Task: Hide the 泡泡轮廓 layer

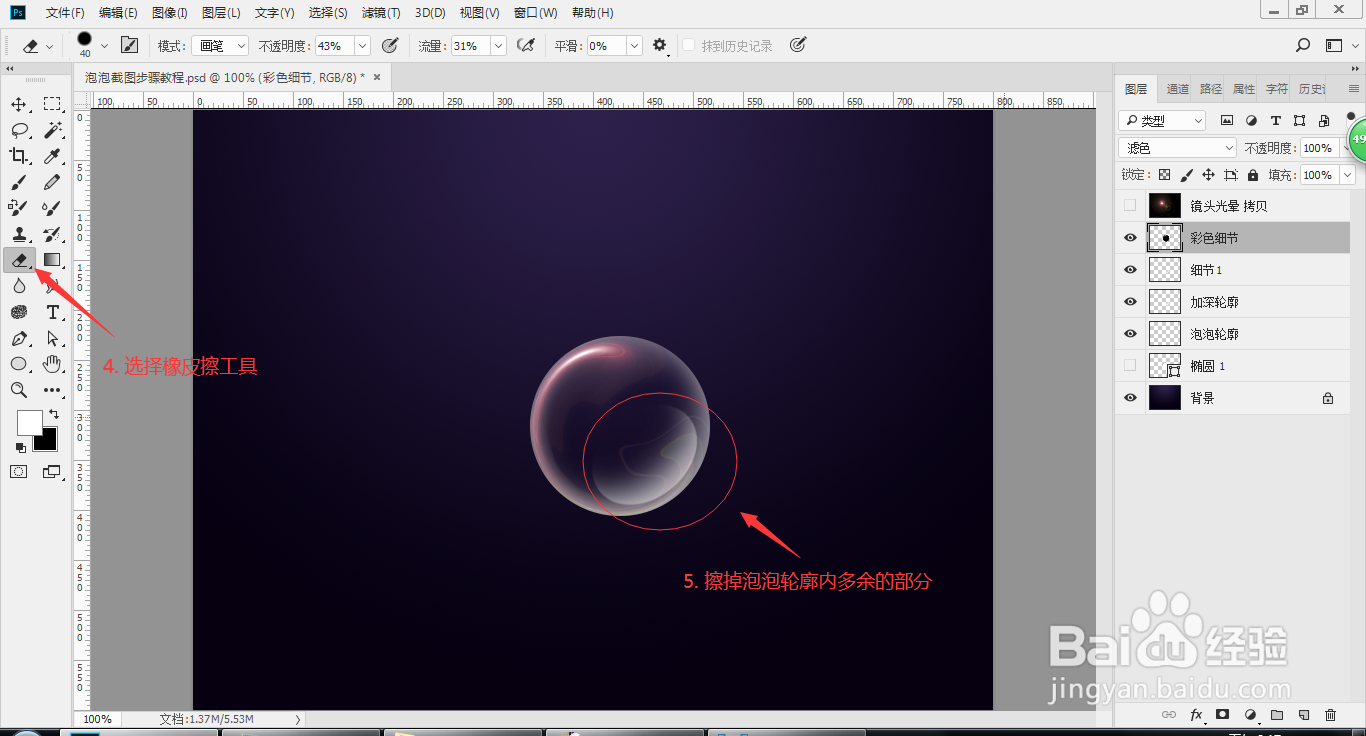Action: coord(1130,334)
